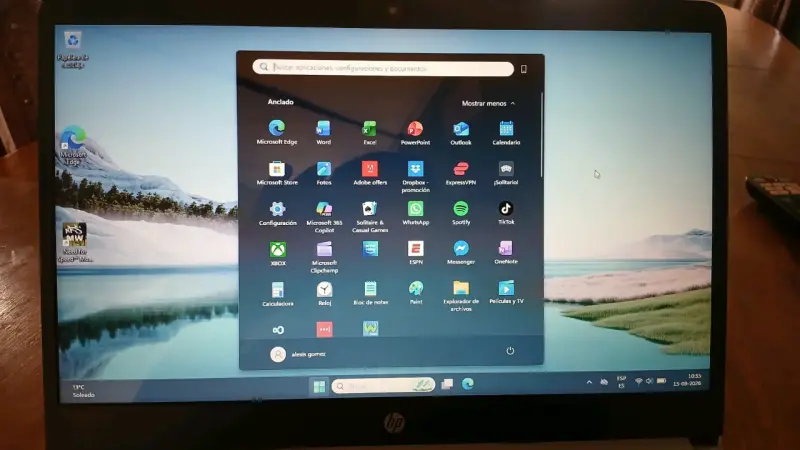Open the taskbar clock and date
800x450 pixels.
(x=687, y=380)
